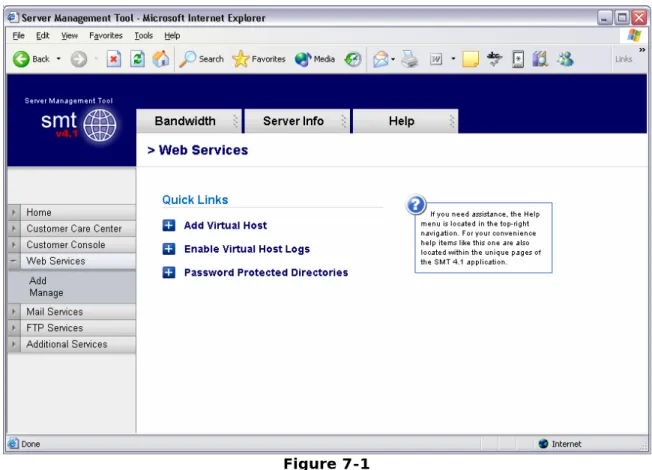Open the Messenger people icon
The height and width of the screenshot is (470, 652).
click(565, 59)
